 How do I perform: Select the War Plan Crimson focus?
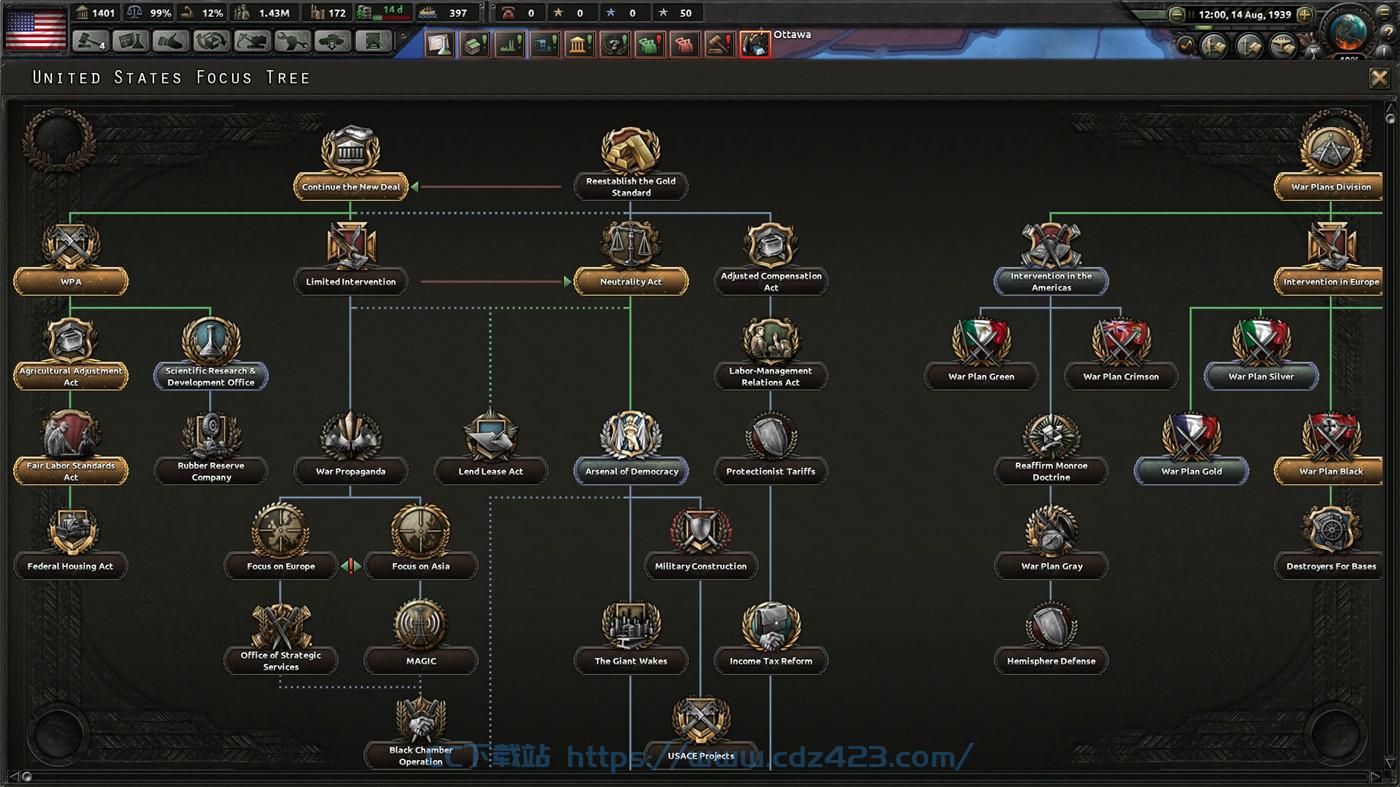click(1121, 353)
